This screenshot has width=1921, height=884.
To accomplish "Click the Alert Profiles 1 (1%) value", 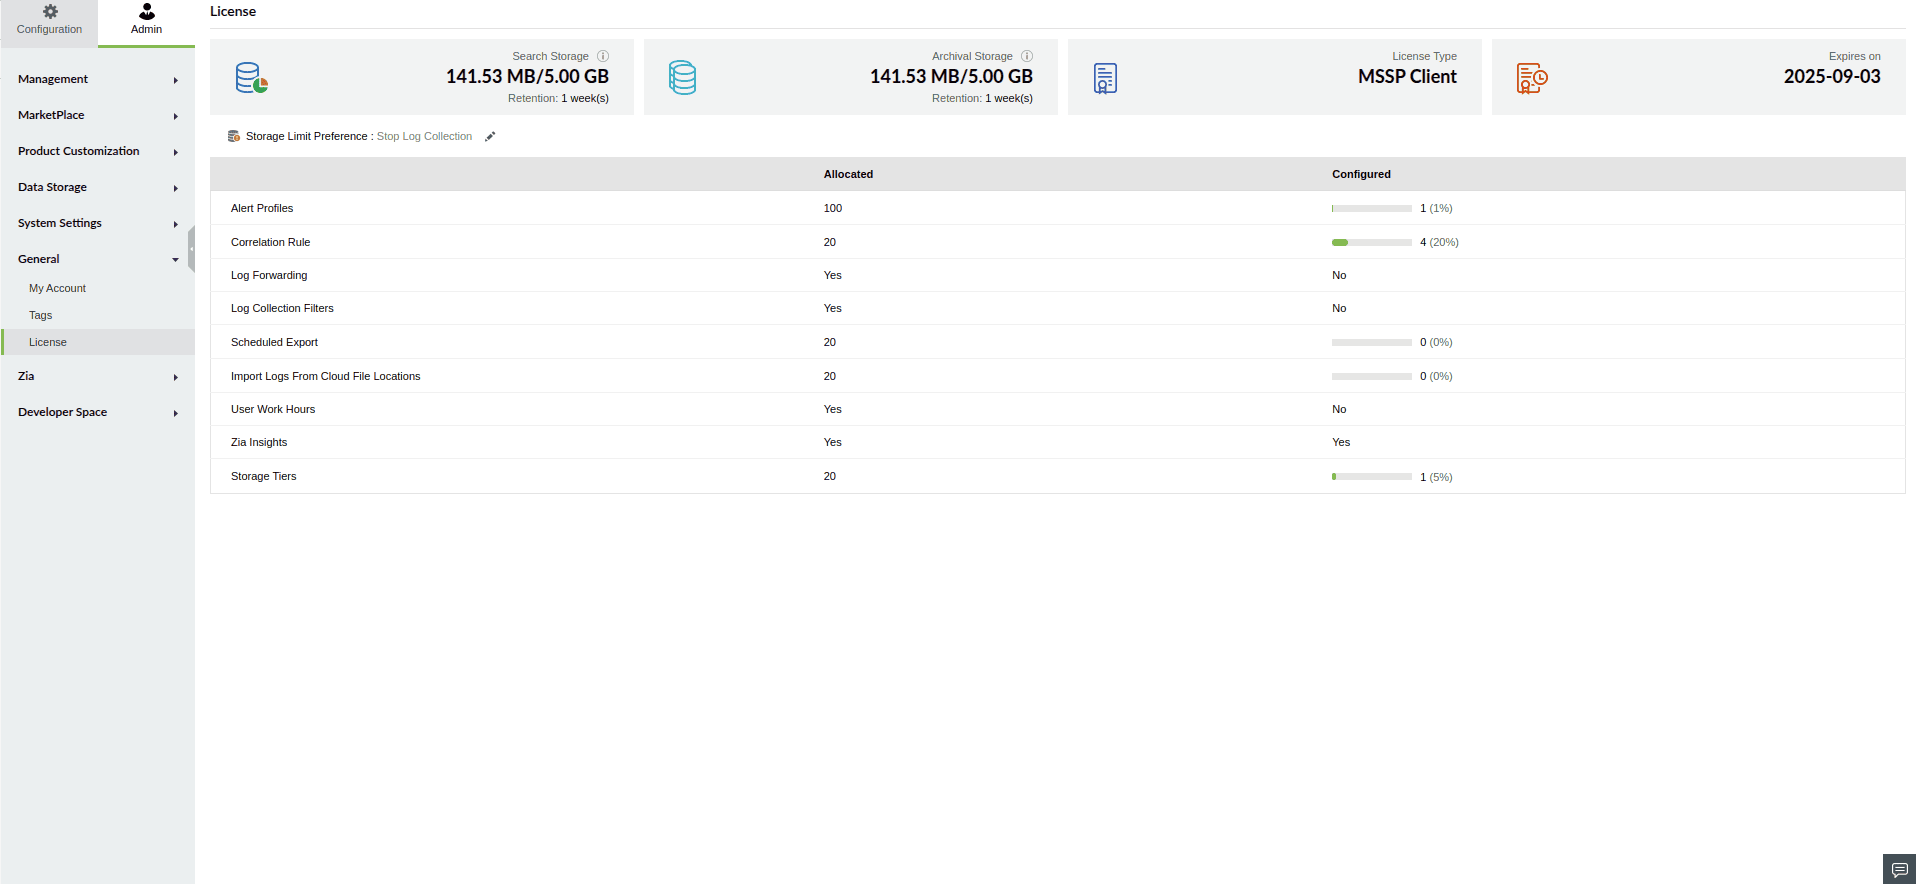I will coord(1436,208).
